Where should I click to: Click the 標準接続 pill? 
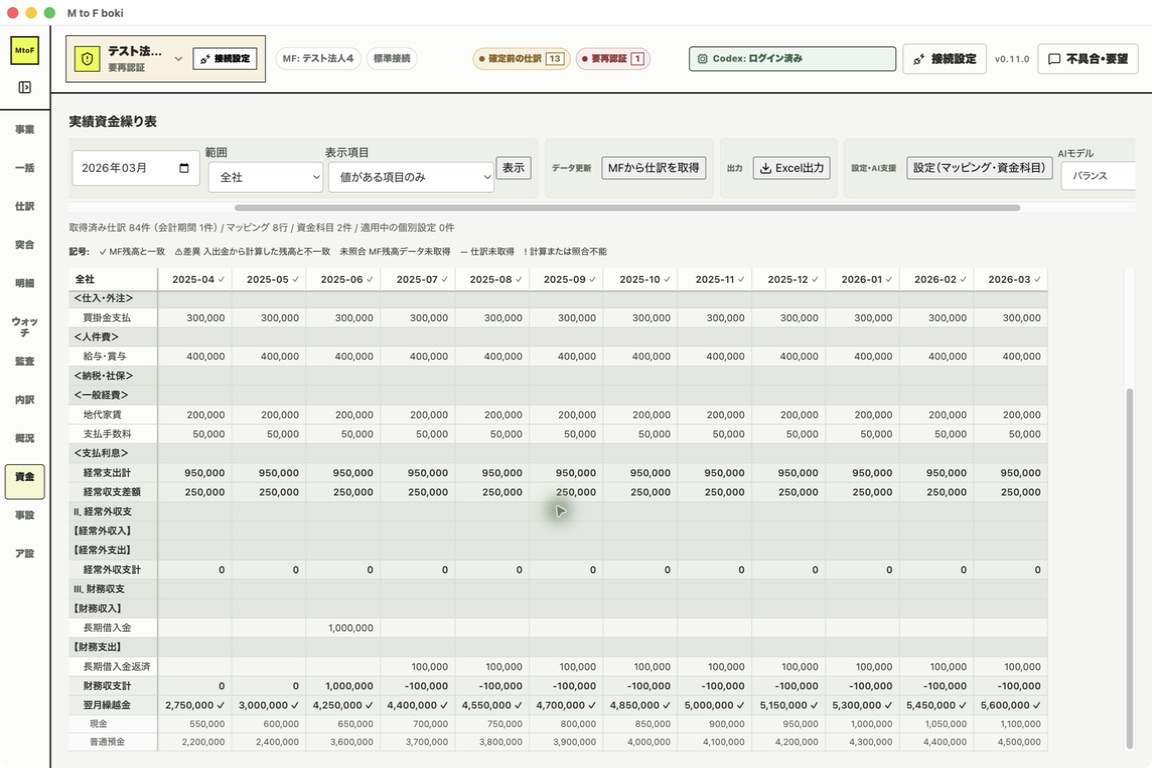tap(392, 58)
